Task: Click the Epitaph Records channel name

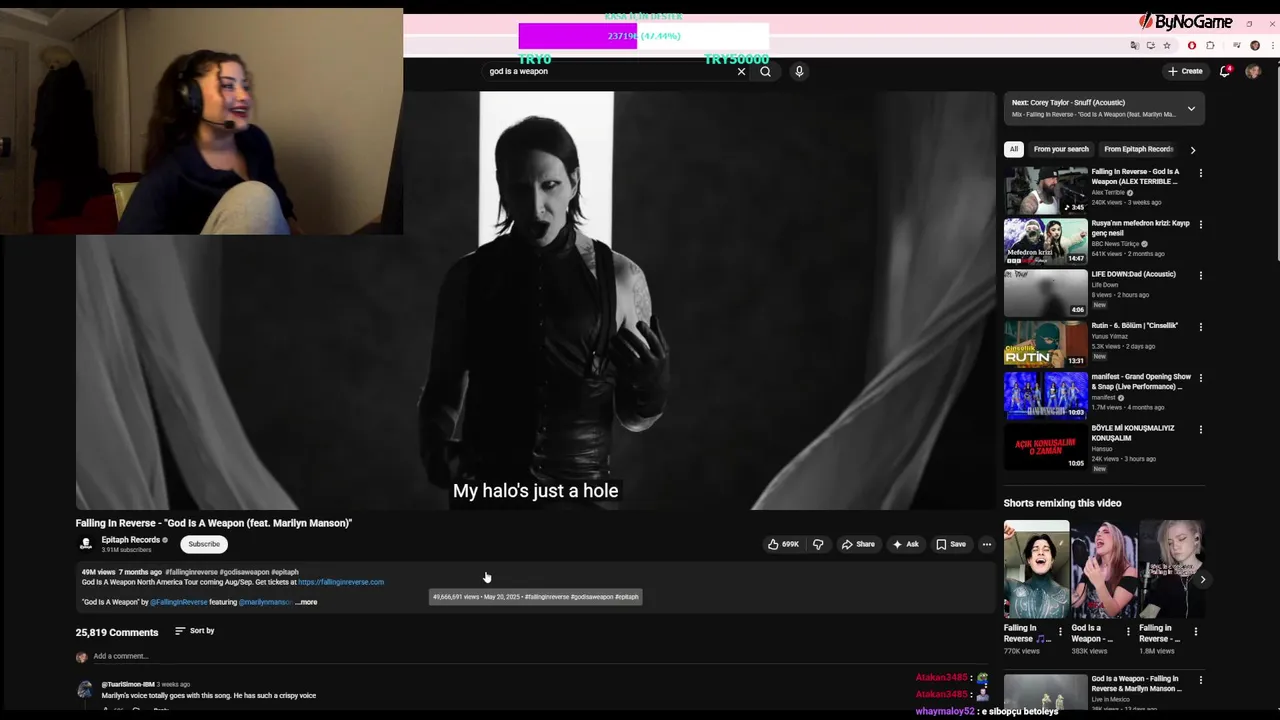Action: tap(131, 540)
